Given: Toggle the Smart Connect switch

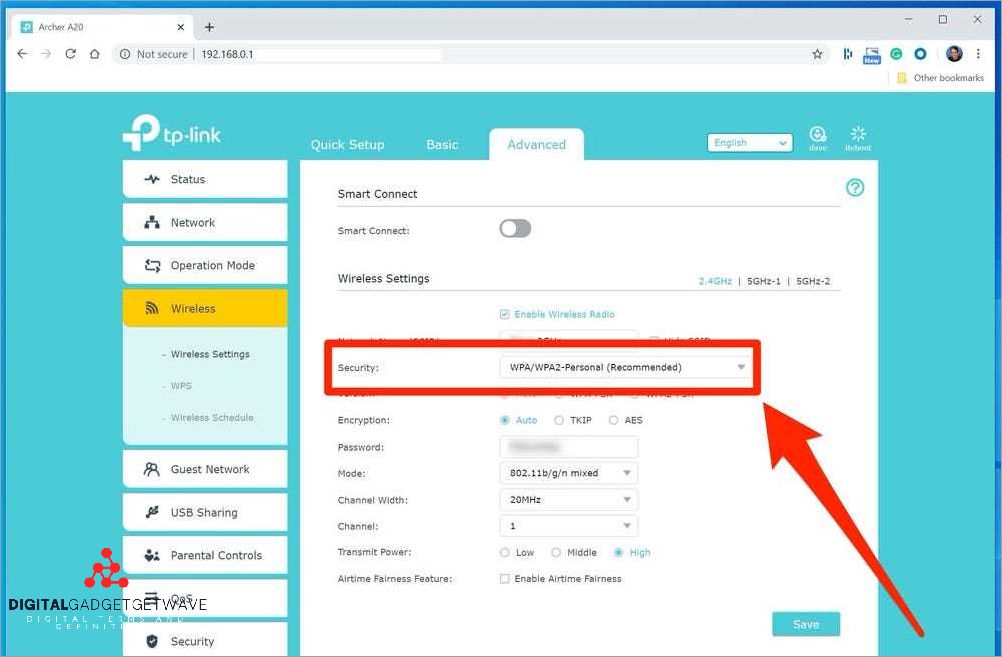Looking at the screenshot, I should [x=514, y=228].
